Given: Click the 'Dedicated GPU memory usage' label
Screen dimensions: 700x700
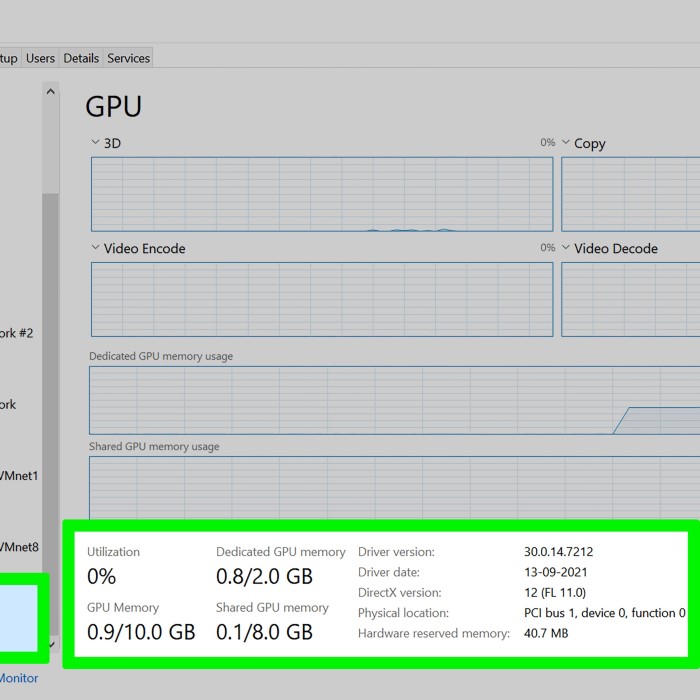Looking at the screenshot, I should tap(161, 356).
